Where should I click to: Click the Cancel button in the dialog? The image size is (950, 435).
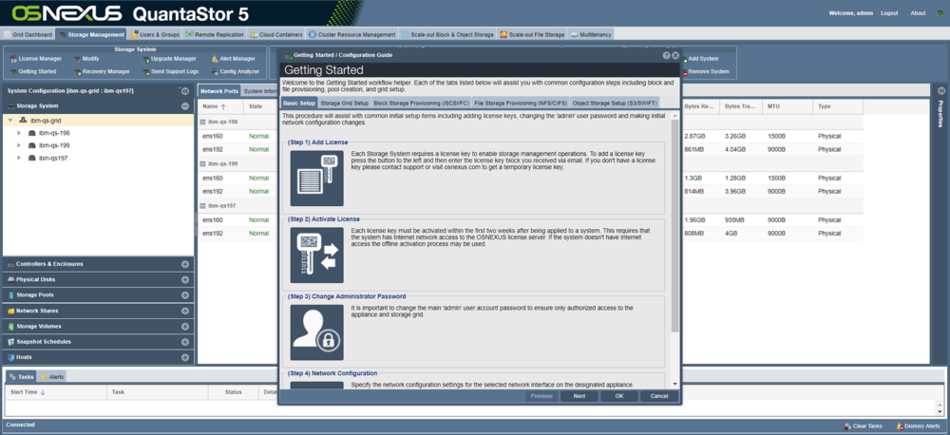tap(659, 396)
